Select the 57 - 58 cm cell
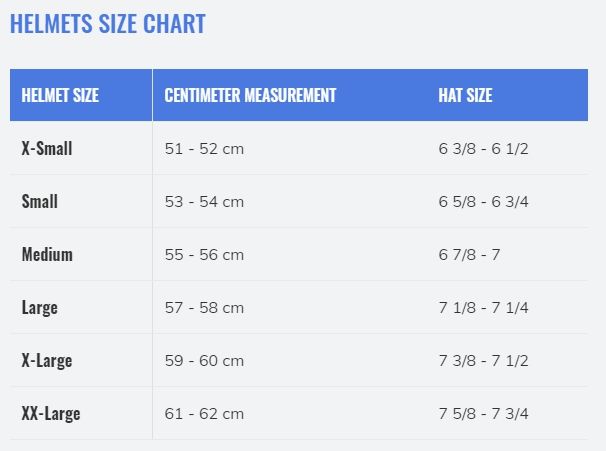Viewport: 606px width, 451px height. coord(204,308)
